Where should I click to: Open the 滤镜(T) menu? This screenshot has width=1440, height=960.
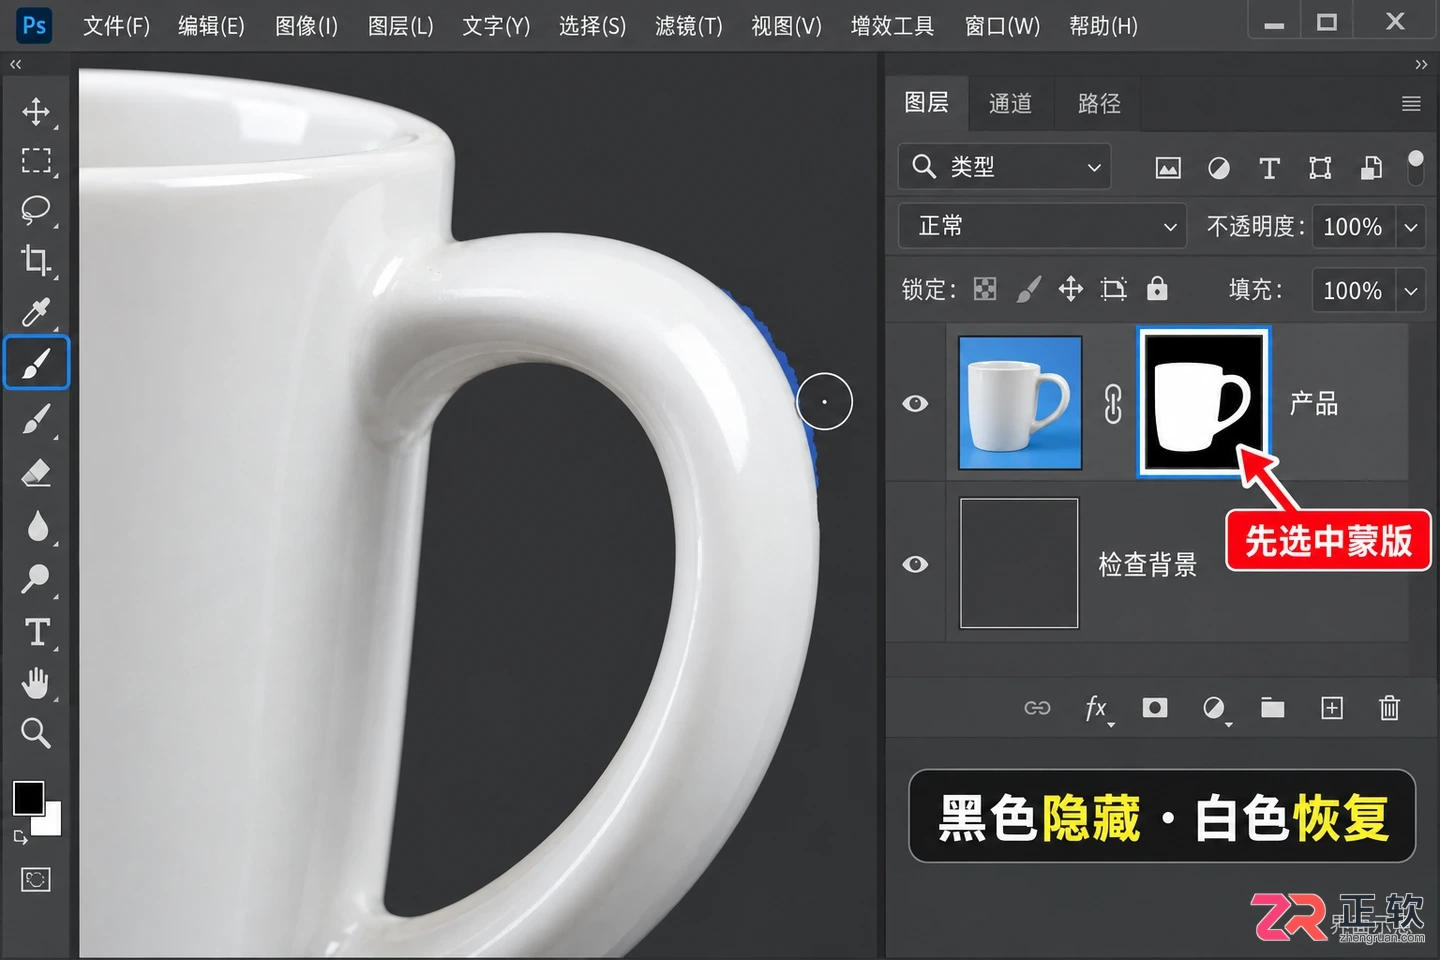coord(689,26)
